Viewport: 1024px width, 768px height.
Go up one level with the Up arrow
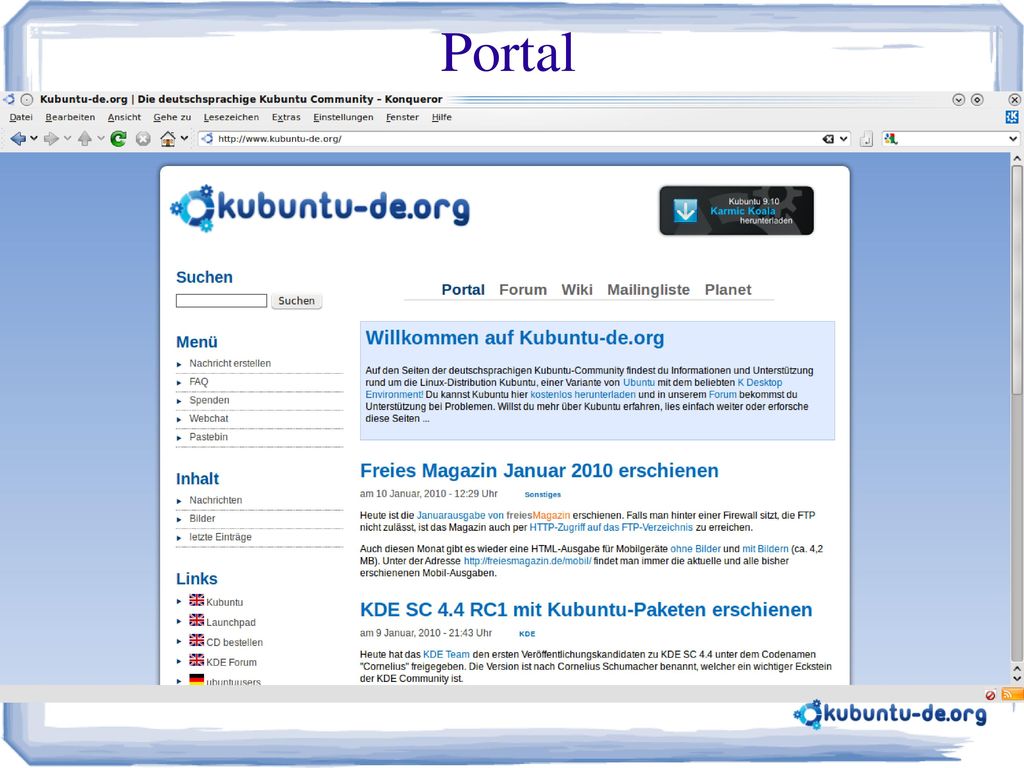coord(84,138)
